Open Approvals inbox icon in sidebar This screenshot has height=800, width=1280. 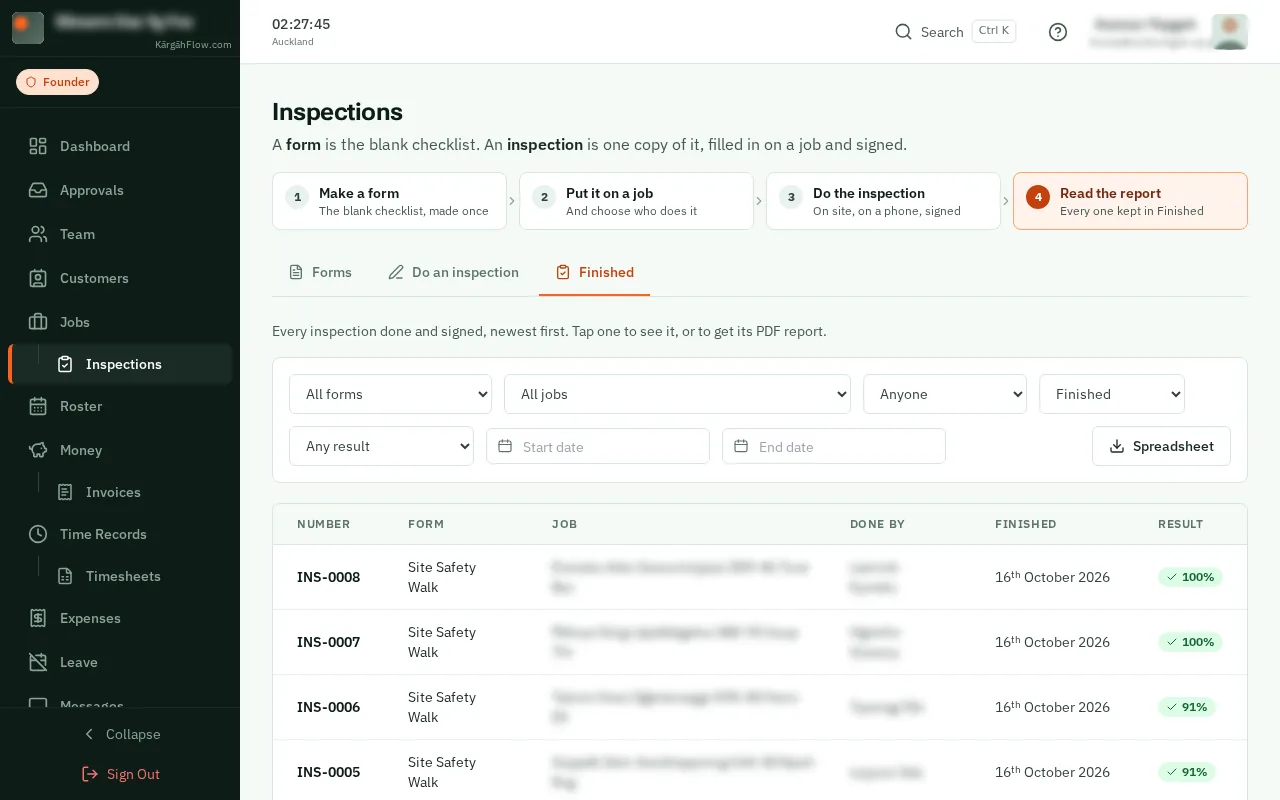tap(38, 190)
